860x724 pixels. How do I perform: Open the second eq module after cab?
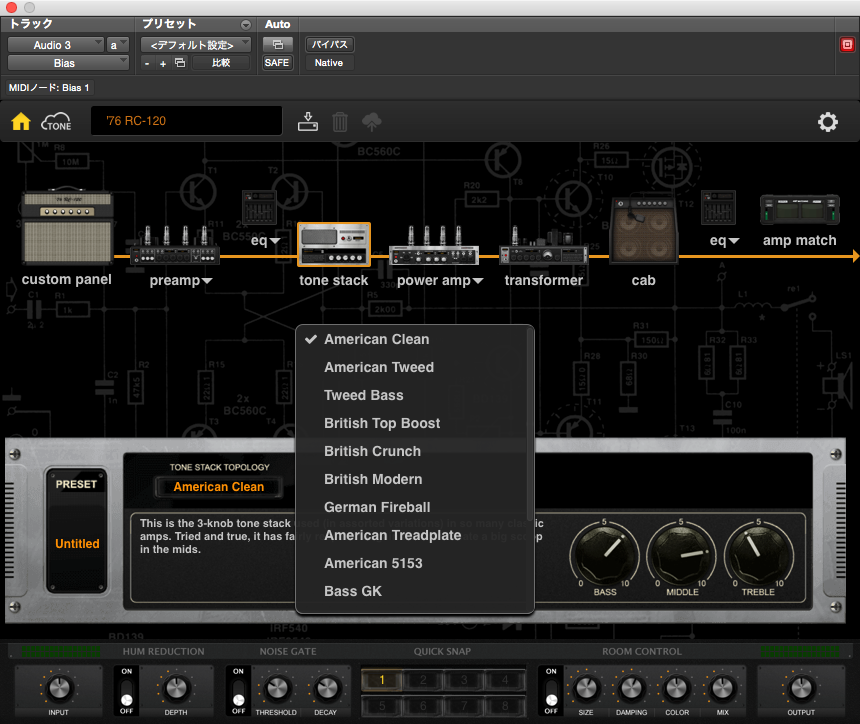pos(718,208)
